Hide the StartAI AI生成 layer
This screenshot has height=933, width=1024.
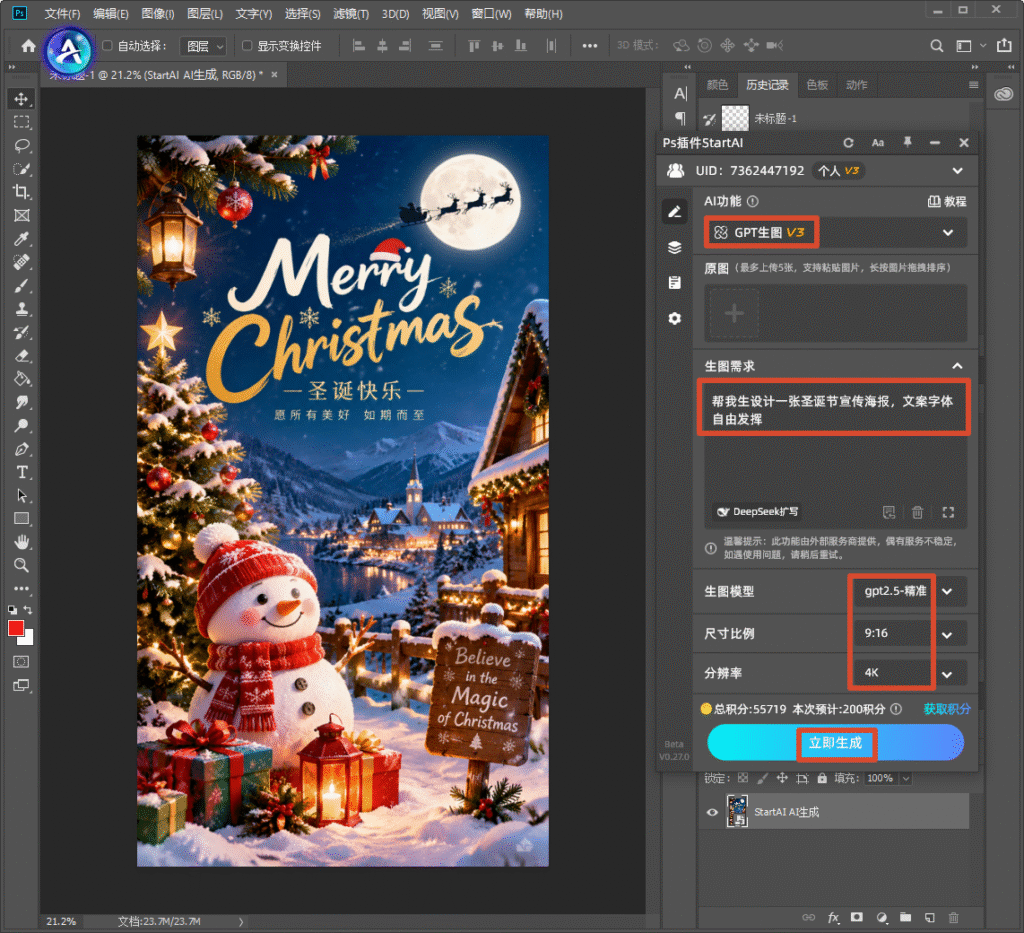[x=712, y=812]
